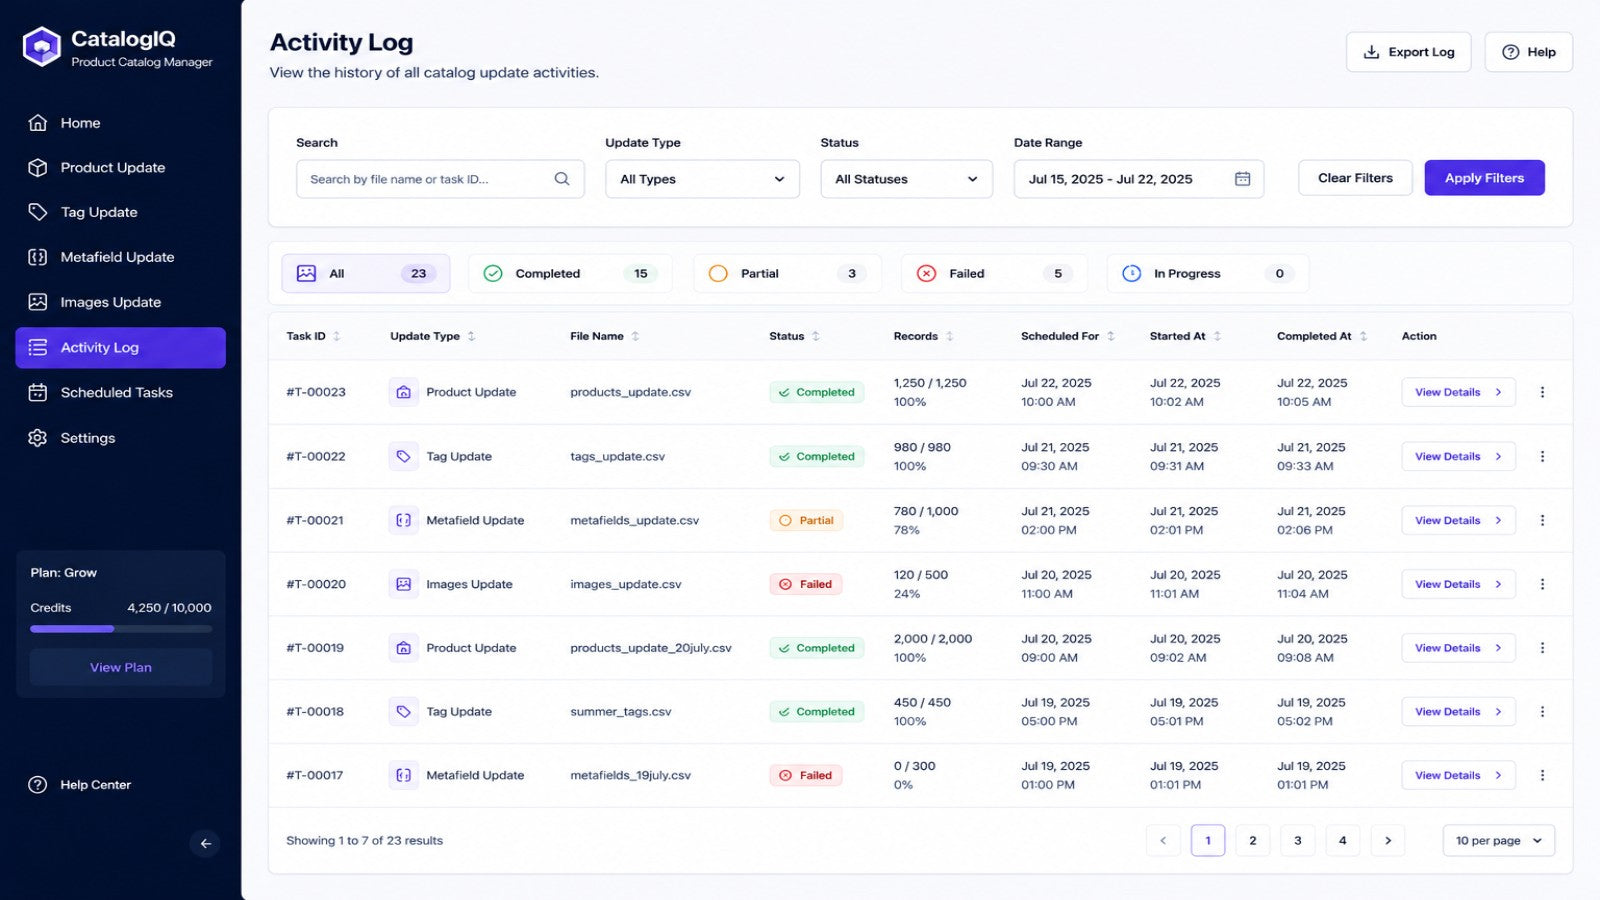
Task: Click the CatalogIQ hexagon logo
Action: pos(42,47)
